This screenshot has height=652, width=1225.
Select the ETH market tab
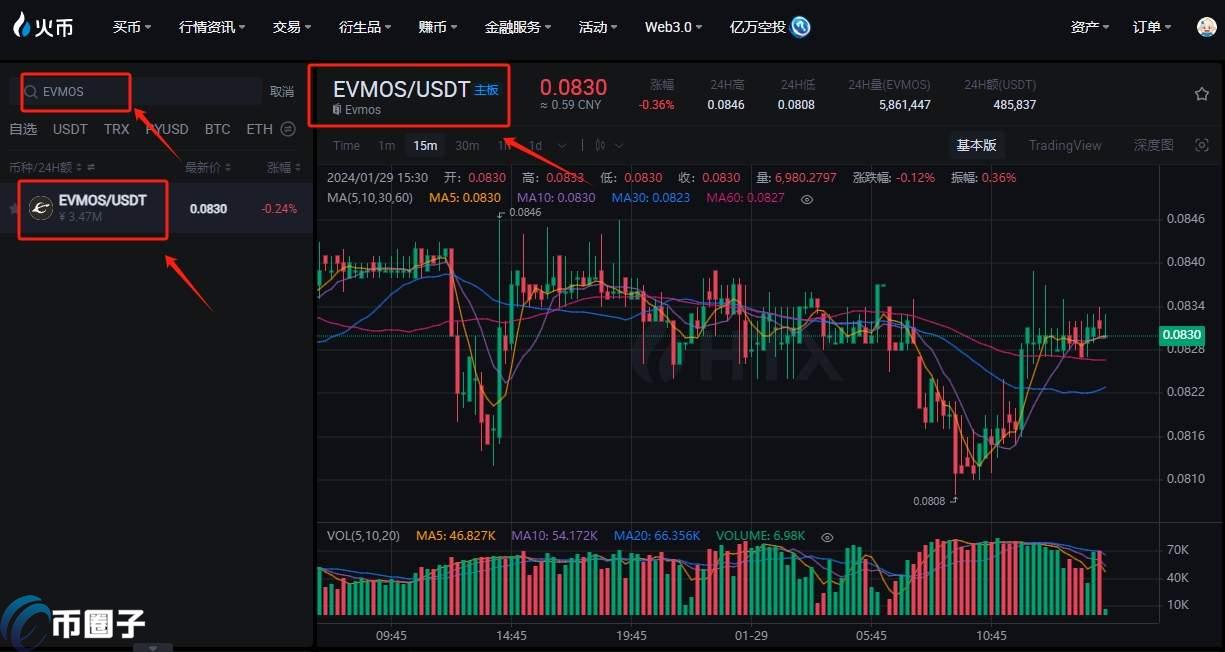pos(259,129)
